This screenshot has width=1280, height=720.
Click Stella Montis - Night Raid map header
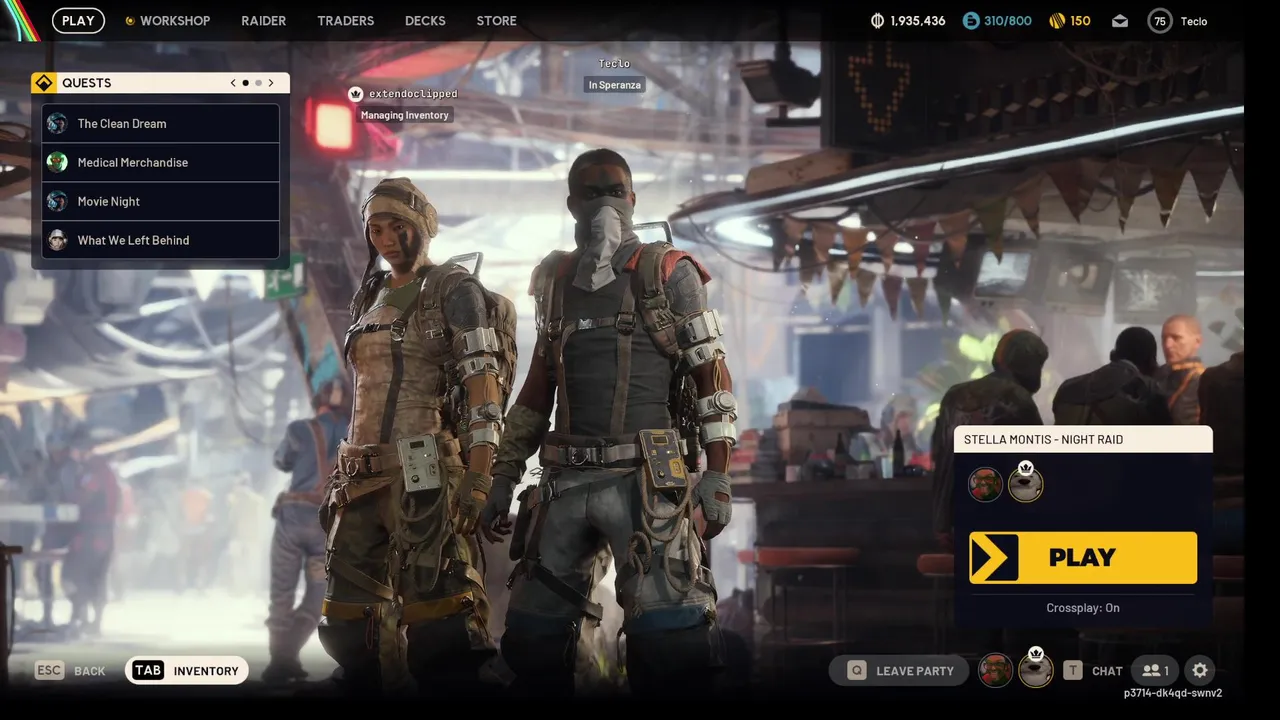click(x=1083, y=439)
